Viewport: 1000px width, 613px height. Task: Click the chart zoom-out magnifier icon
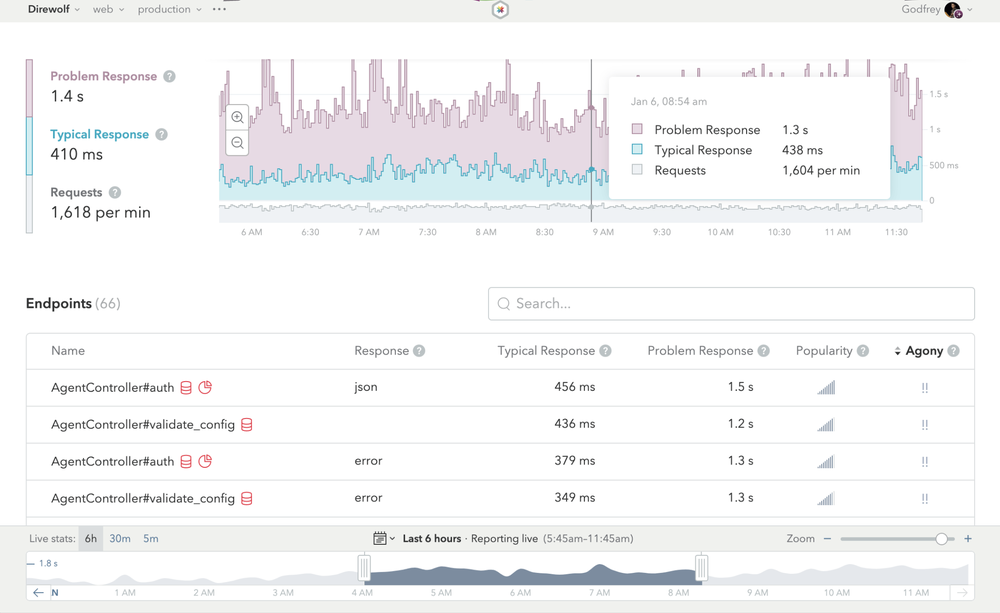click(x=237, y=143)
